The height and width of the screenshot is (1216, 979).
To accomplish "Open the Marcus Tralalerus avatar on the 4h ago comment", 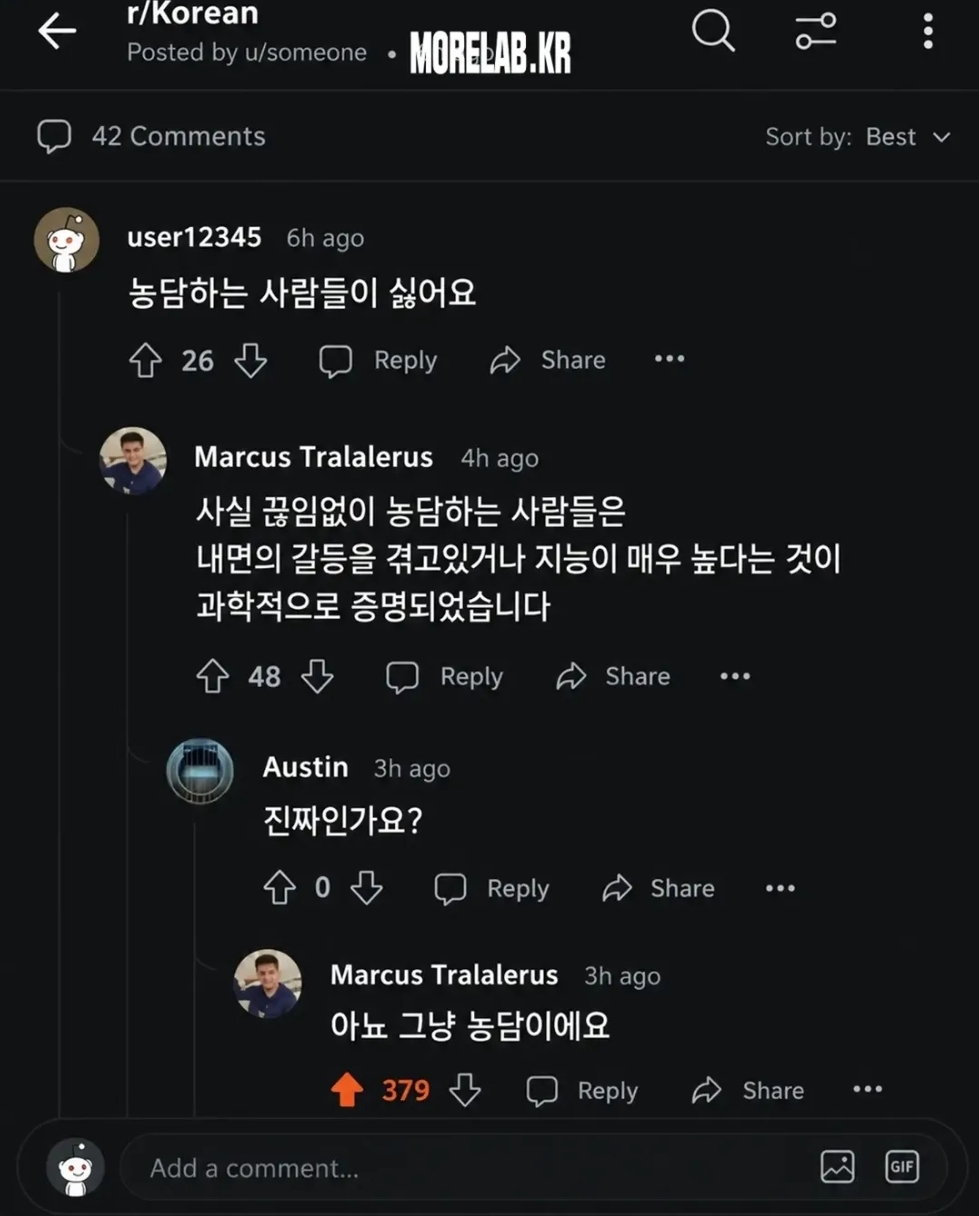I will [133, 461].
